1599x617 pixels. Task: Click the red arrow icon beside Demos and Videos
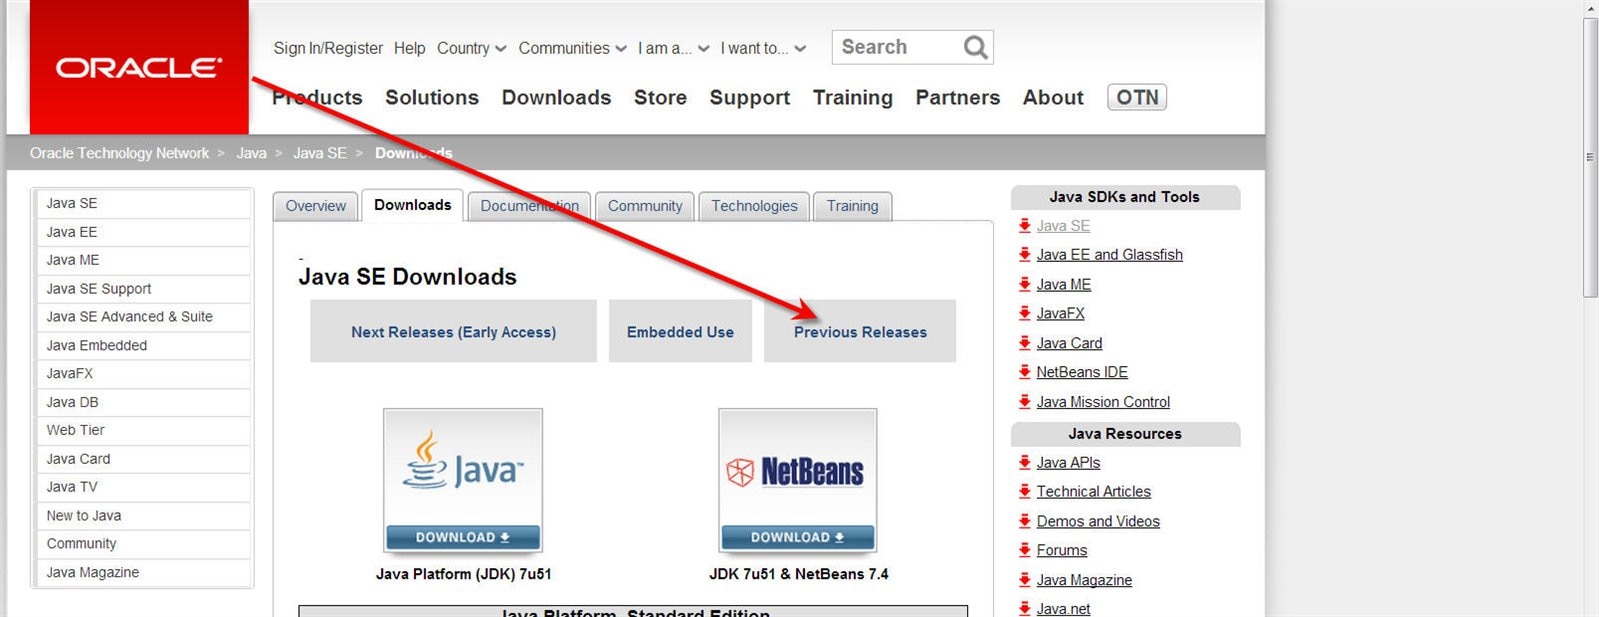(x=1024, y=521)
